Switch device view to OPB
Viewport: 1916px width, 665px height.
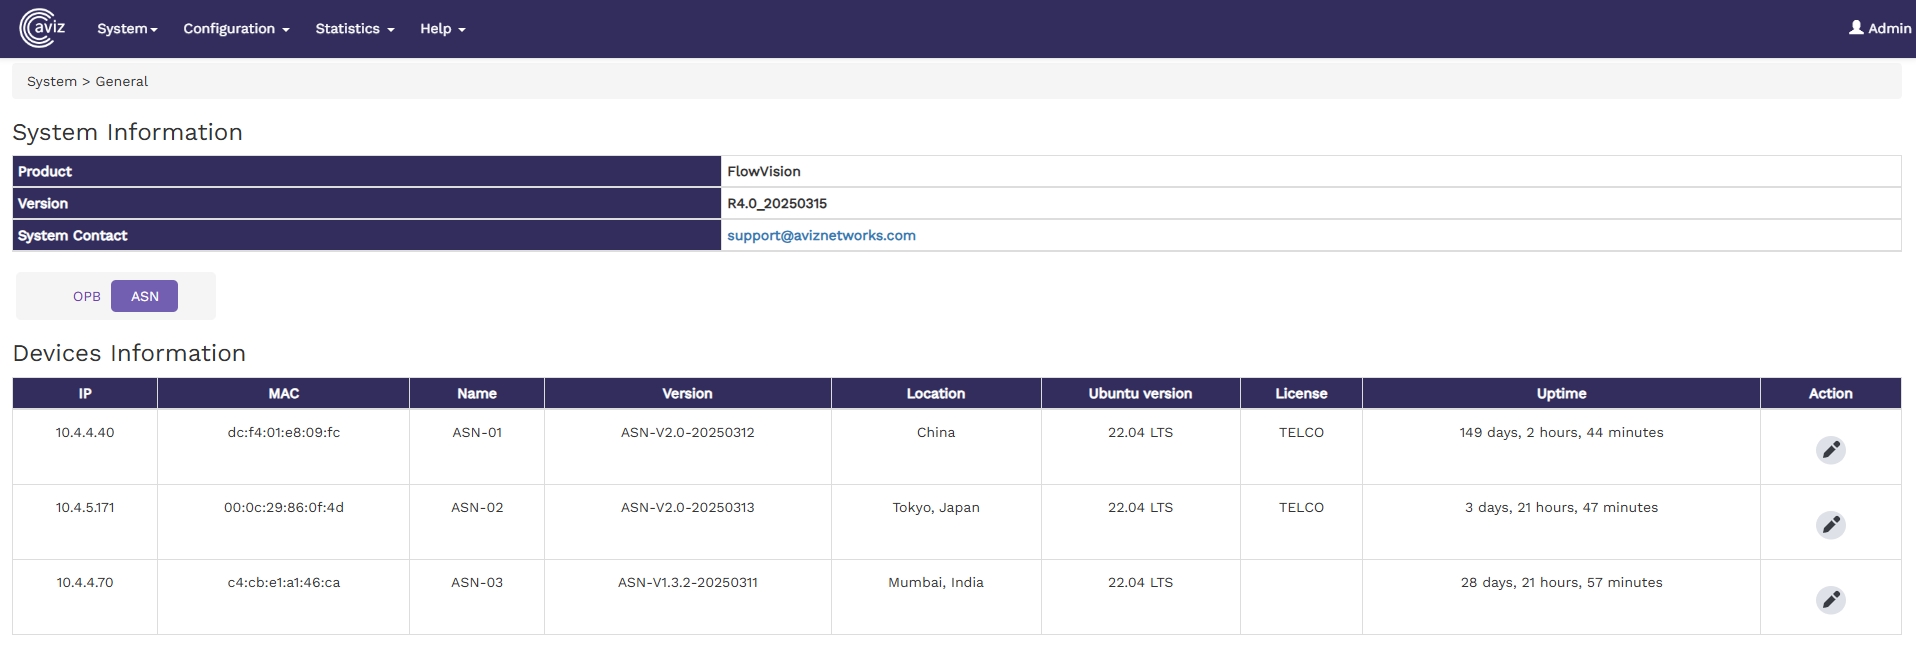[x=87, y=296]
